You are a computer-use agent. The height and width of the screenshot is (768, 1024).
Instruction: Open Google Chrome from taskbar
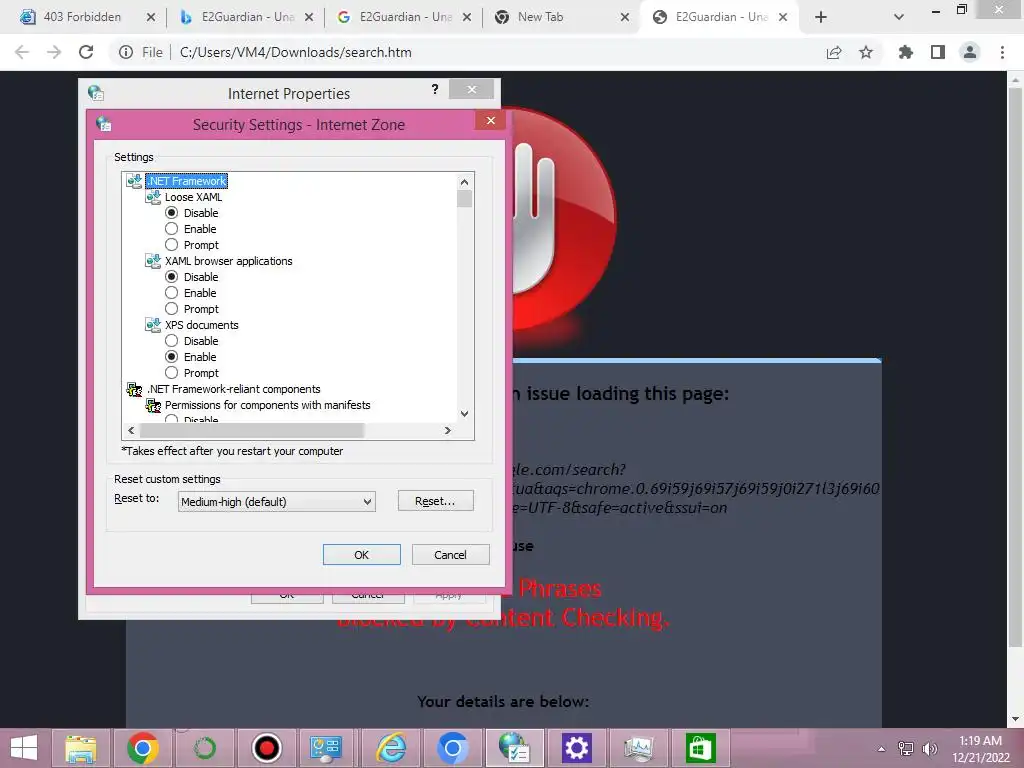[x=143, y=748]
